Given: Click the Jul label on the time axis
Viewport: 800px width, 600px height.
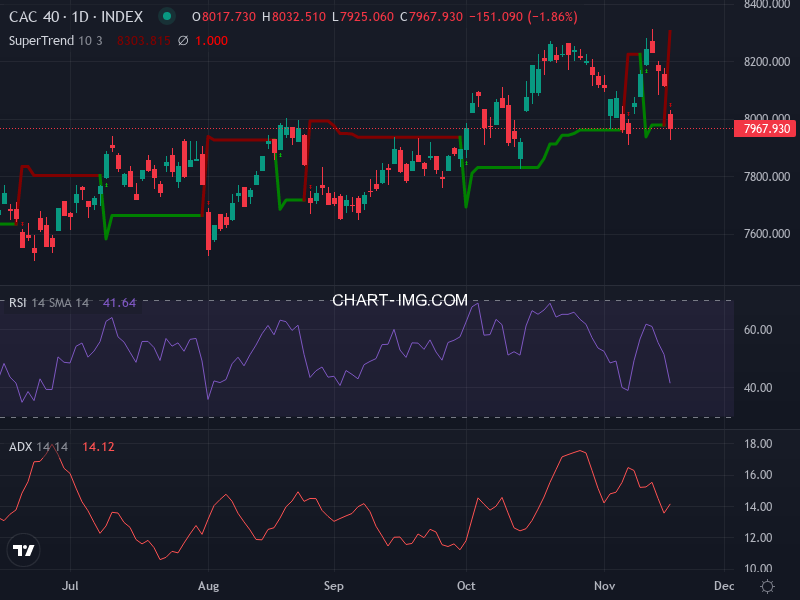Looking at the screenshot, I should click(71, 586).
